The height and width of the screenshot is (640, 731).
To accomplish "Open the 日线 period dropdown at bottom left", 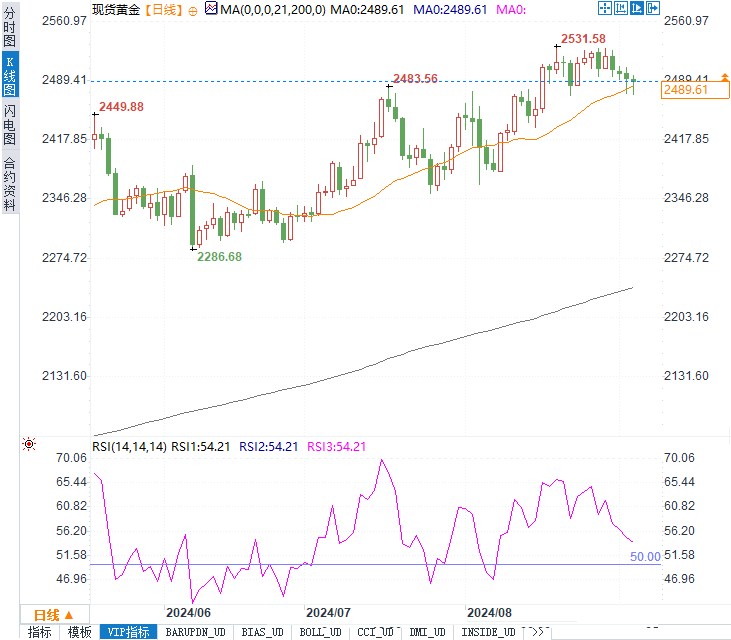I will point(54,615).
